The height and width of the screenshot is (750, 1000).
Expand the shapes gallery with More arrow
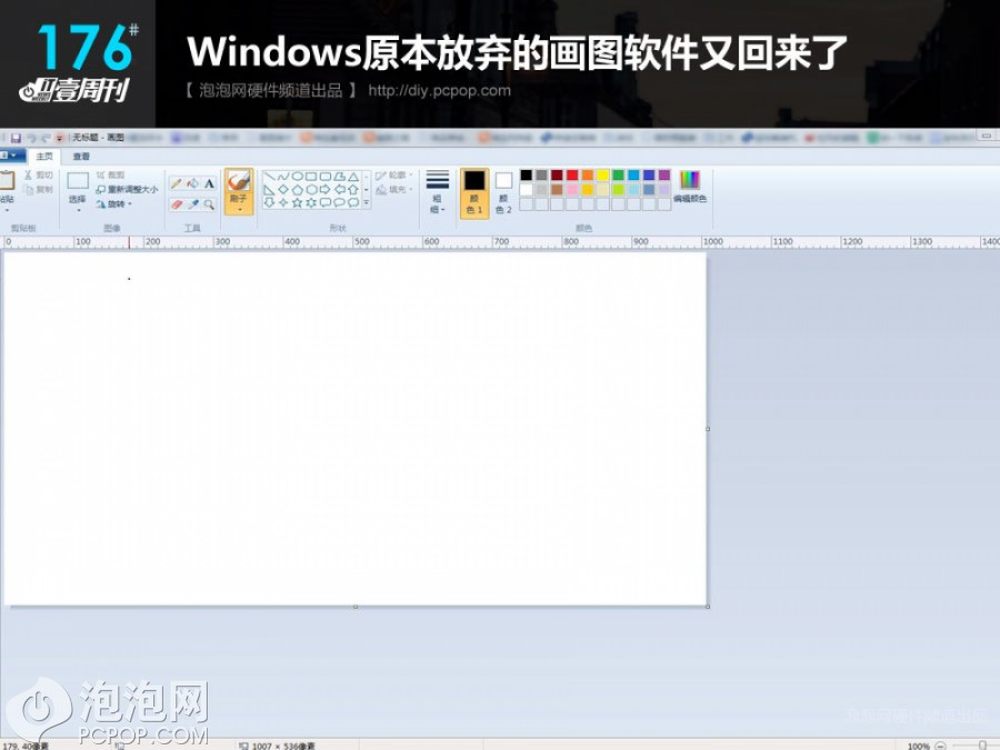pos(366,203)
